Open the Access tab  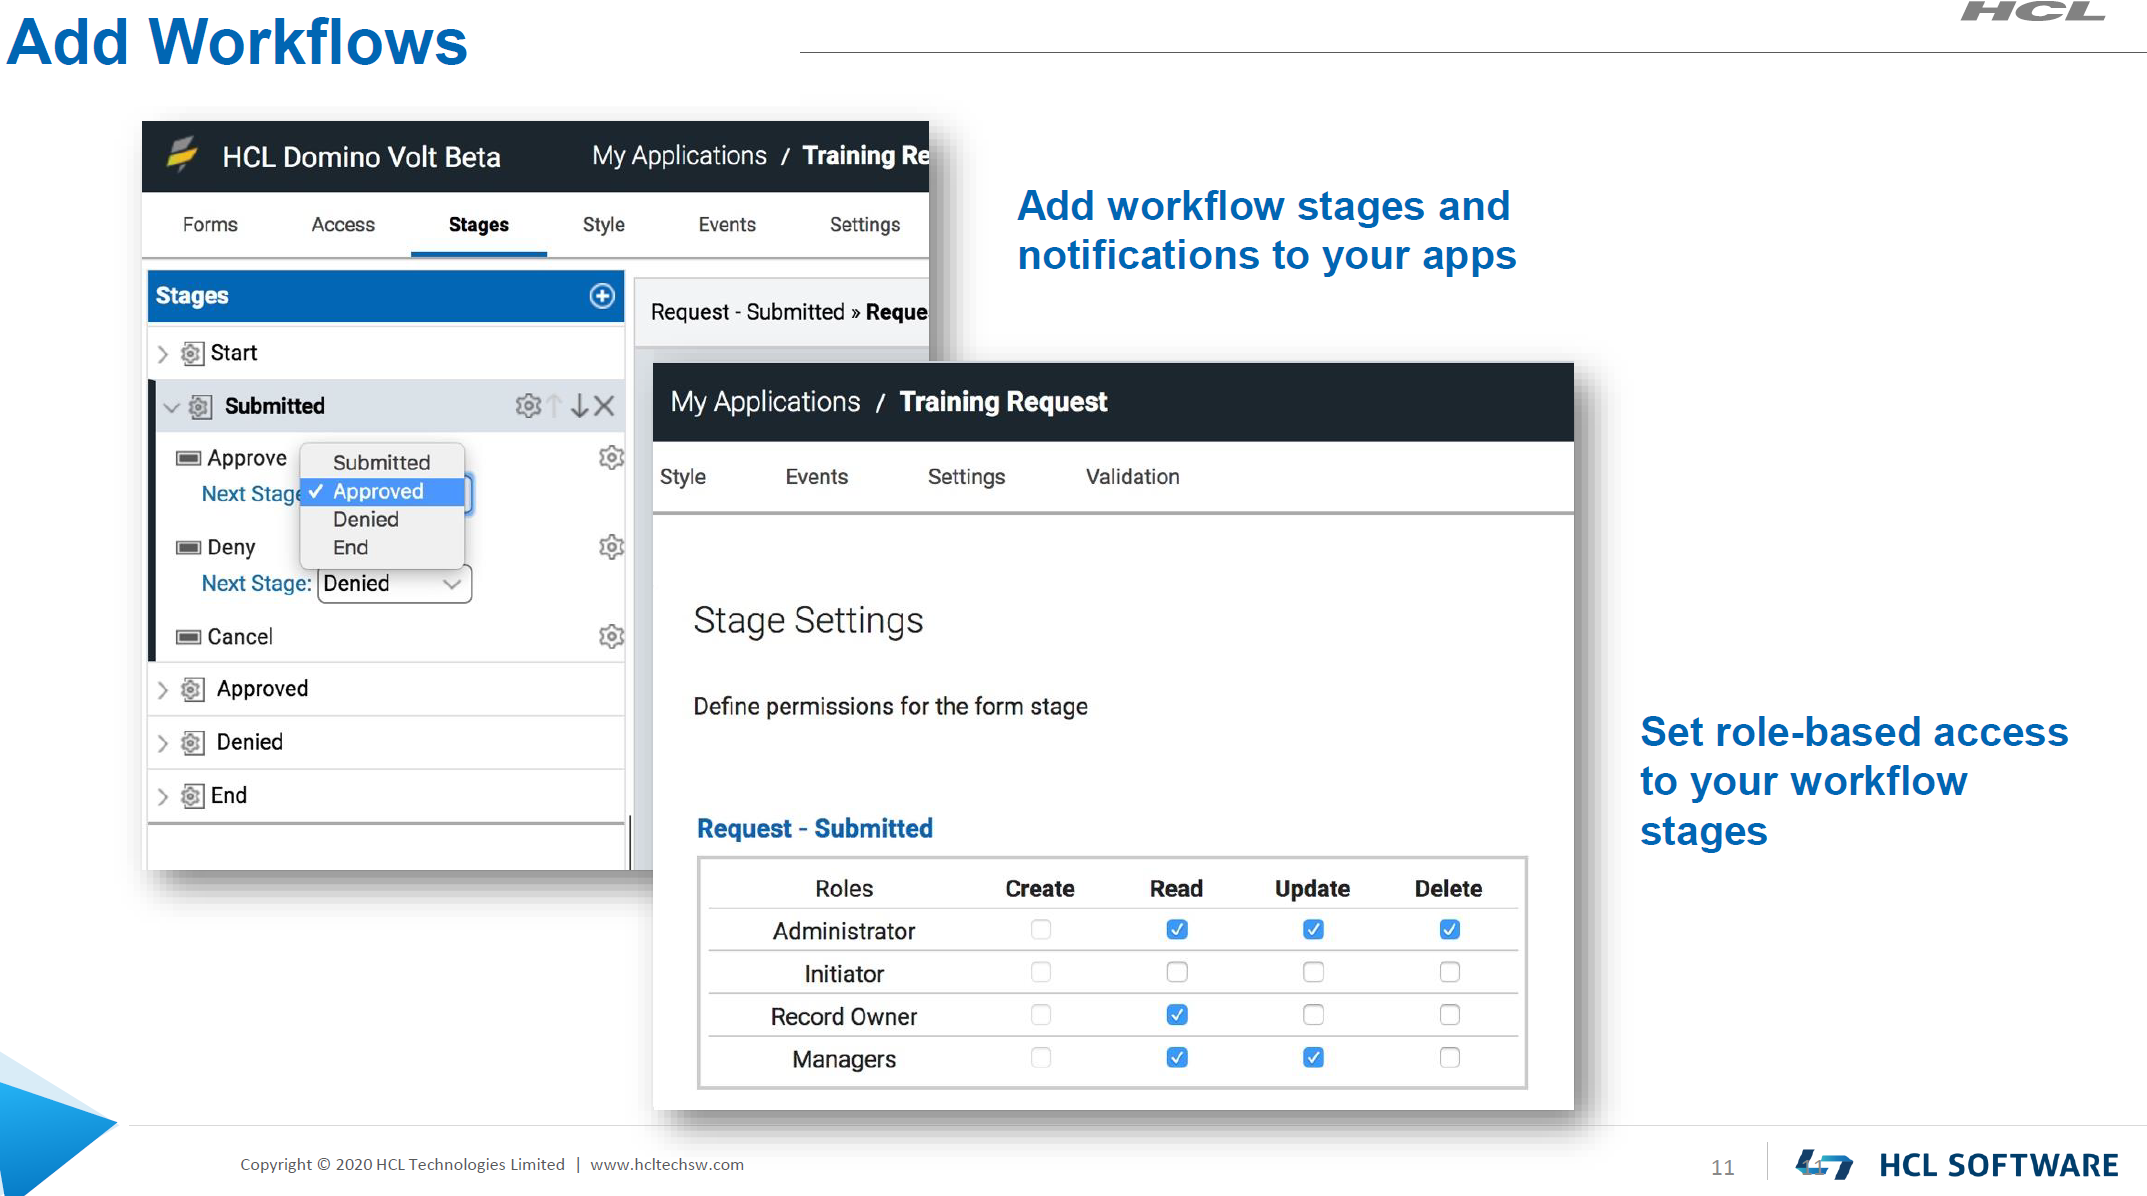(x=343, y=224)
